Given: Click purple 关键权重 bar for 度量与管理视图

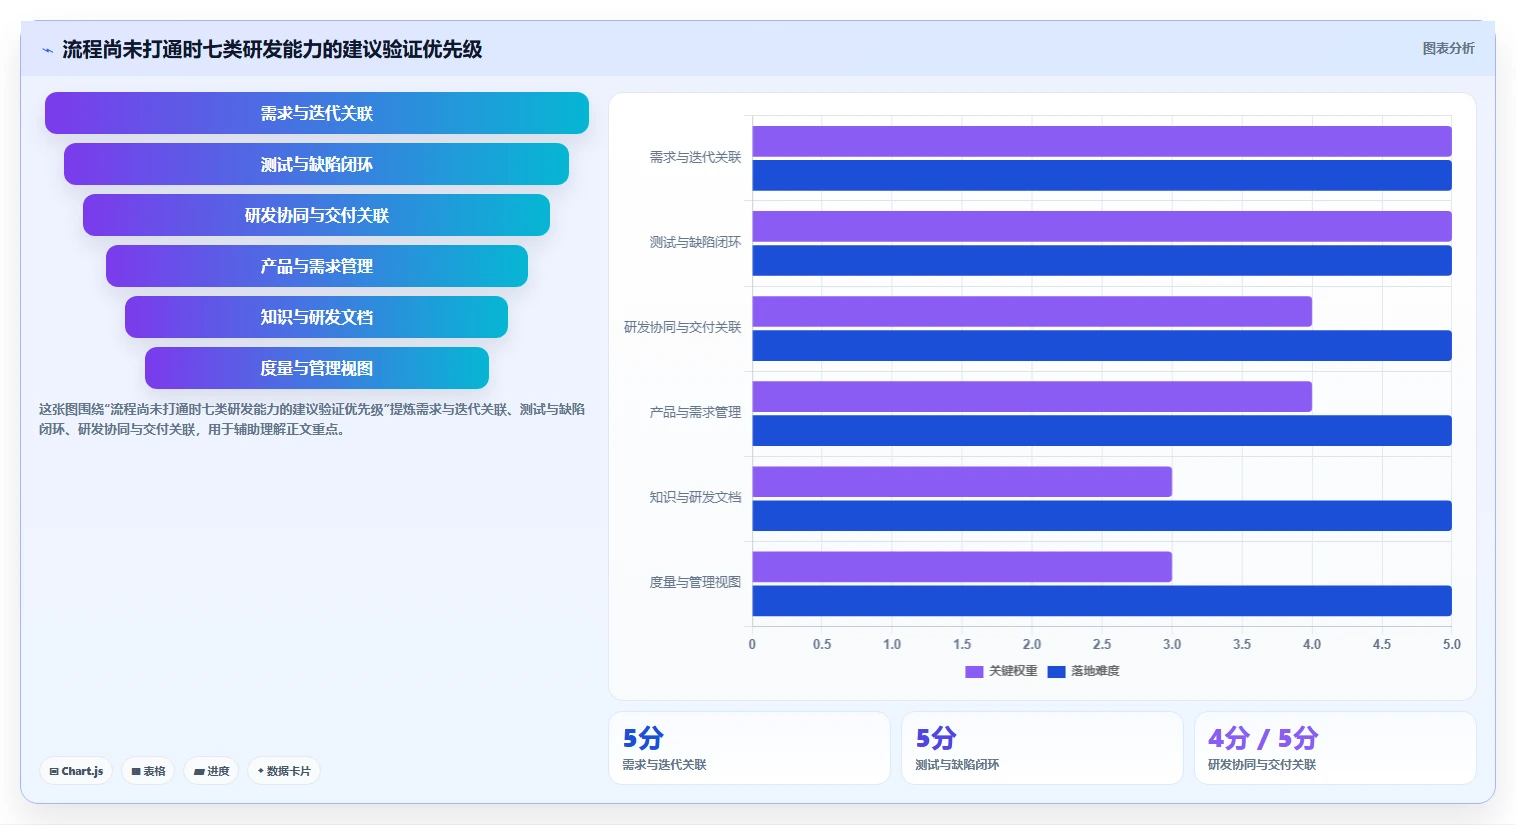Looking at the screenshot, I should point(962,566).
